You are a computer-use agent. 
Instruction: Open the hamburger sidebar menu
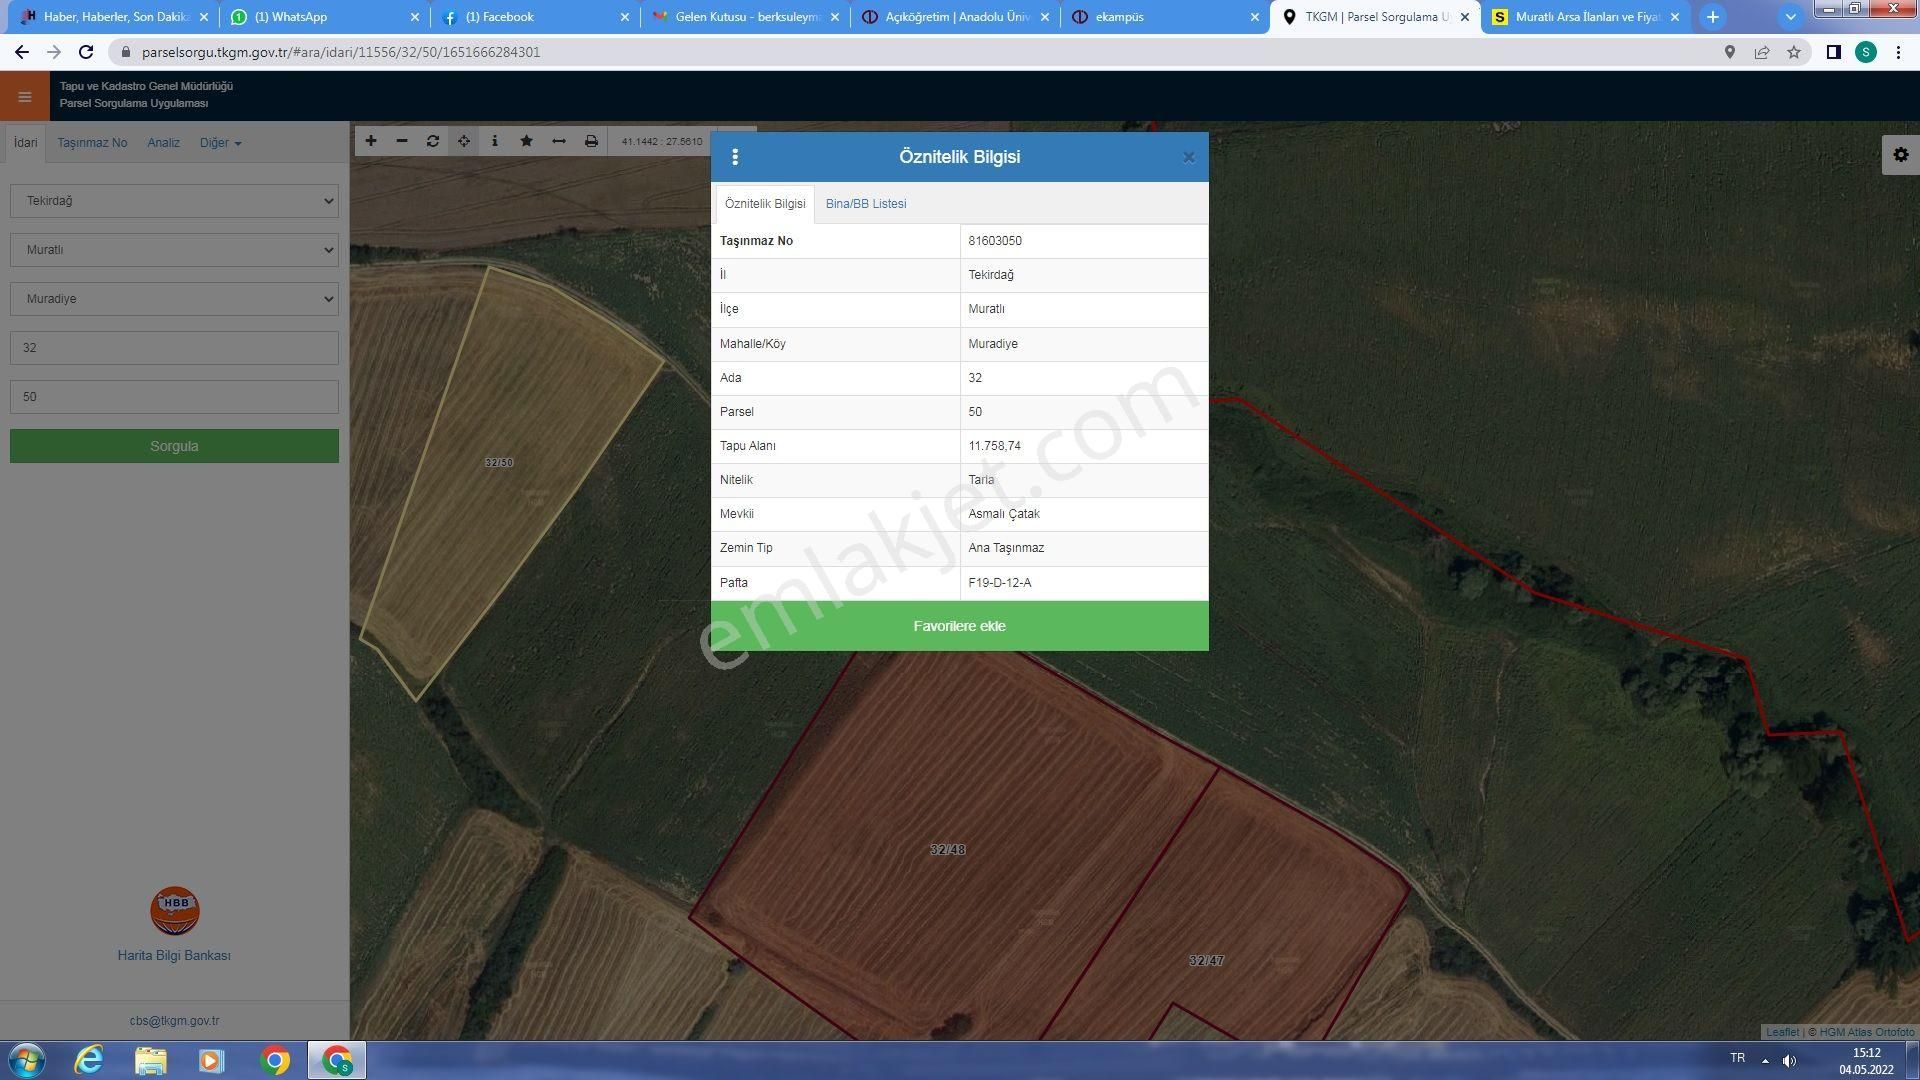coord(24,97)
